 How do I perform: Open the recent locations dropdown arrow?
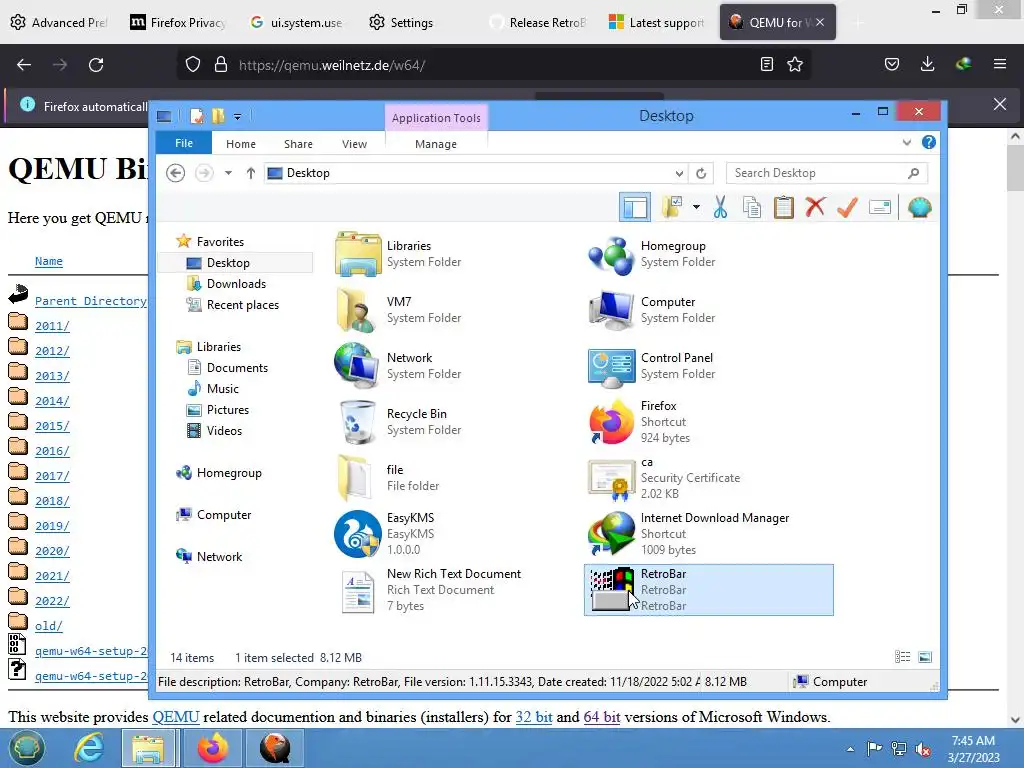228,173
